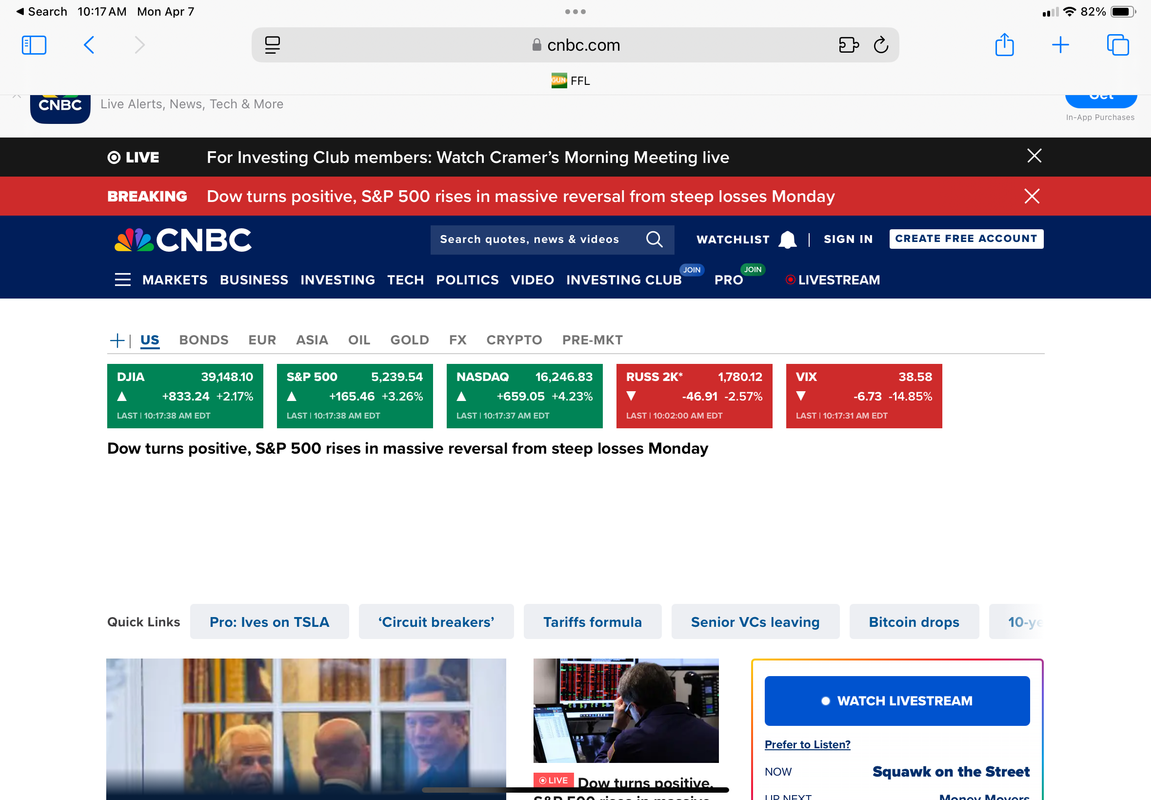
Task: Click SIGN IN
Action: click(848, 239)
